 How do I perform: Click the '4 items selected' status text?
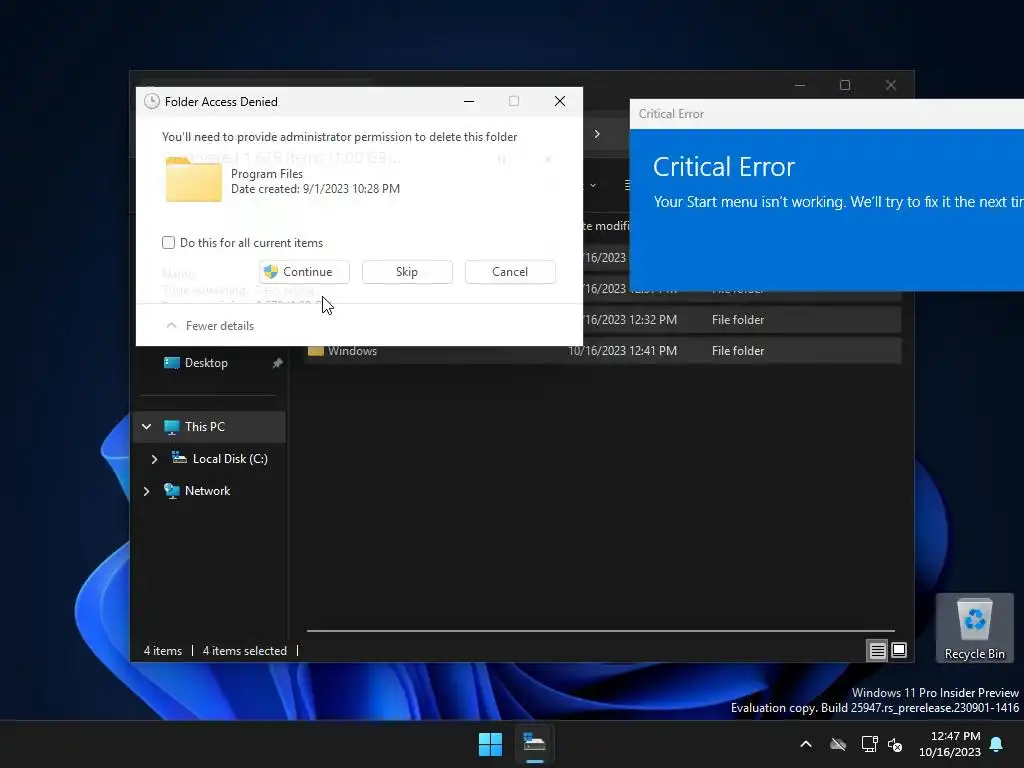pos(244,651)
